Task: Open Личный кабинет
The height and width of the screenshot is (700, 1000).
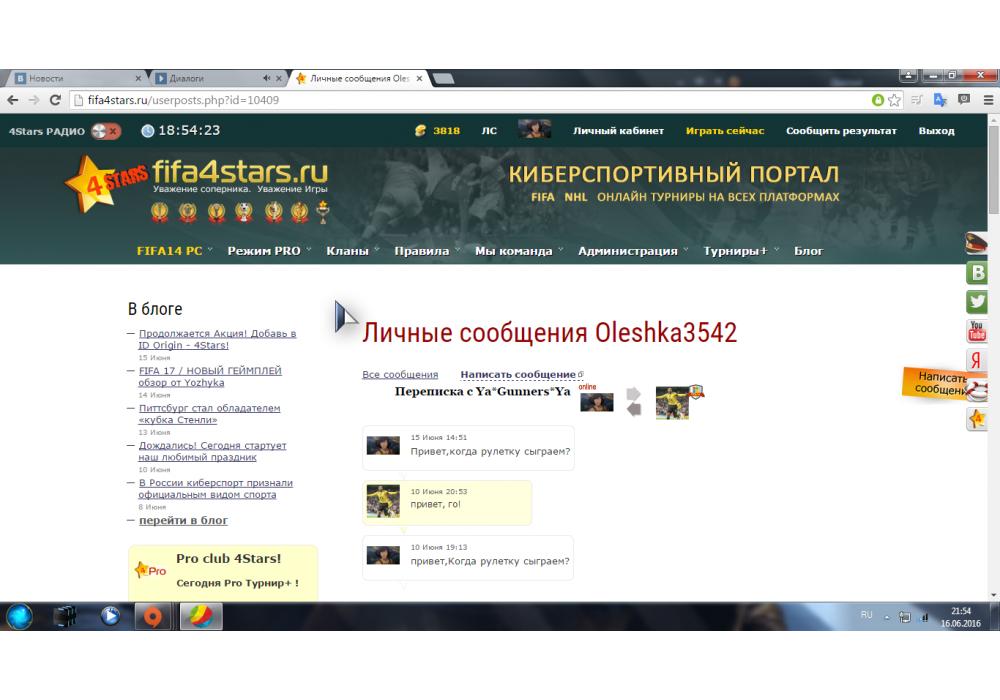Action: click(618, 131)
